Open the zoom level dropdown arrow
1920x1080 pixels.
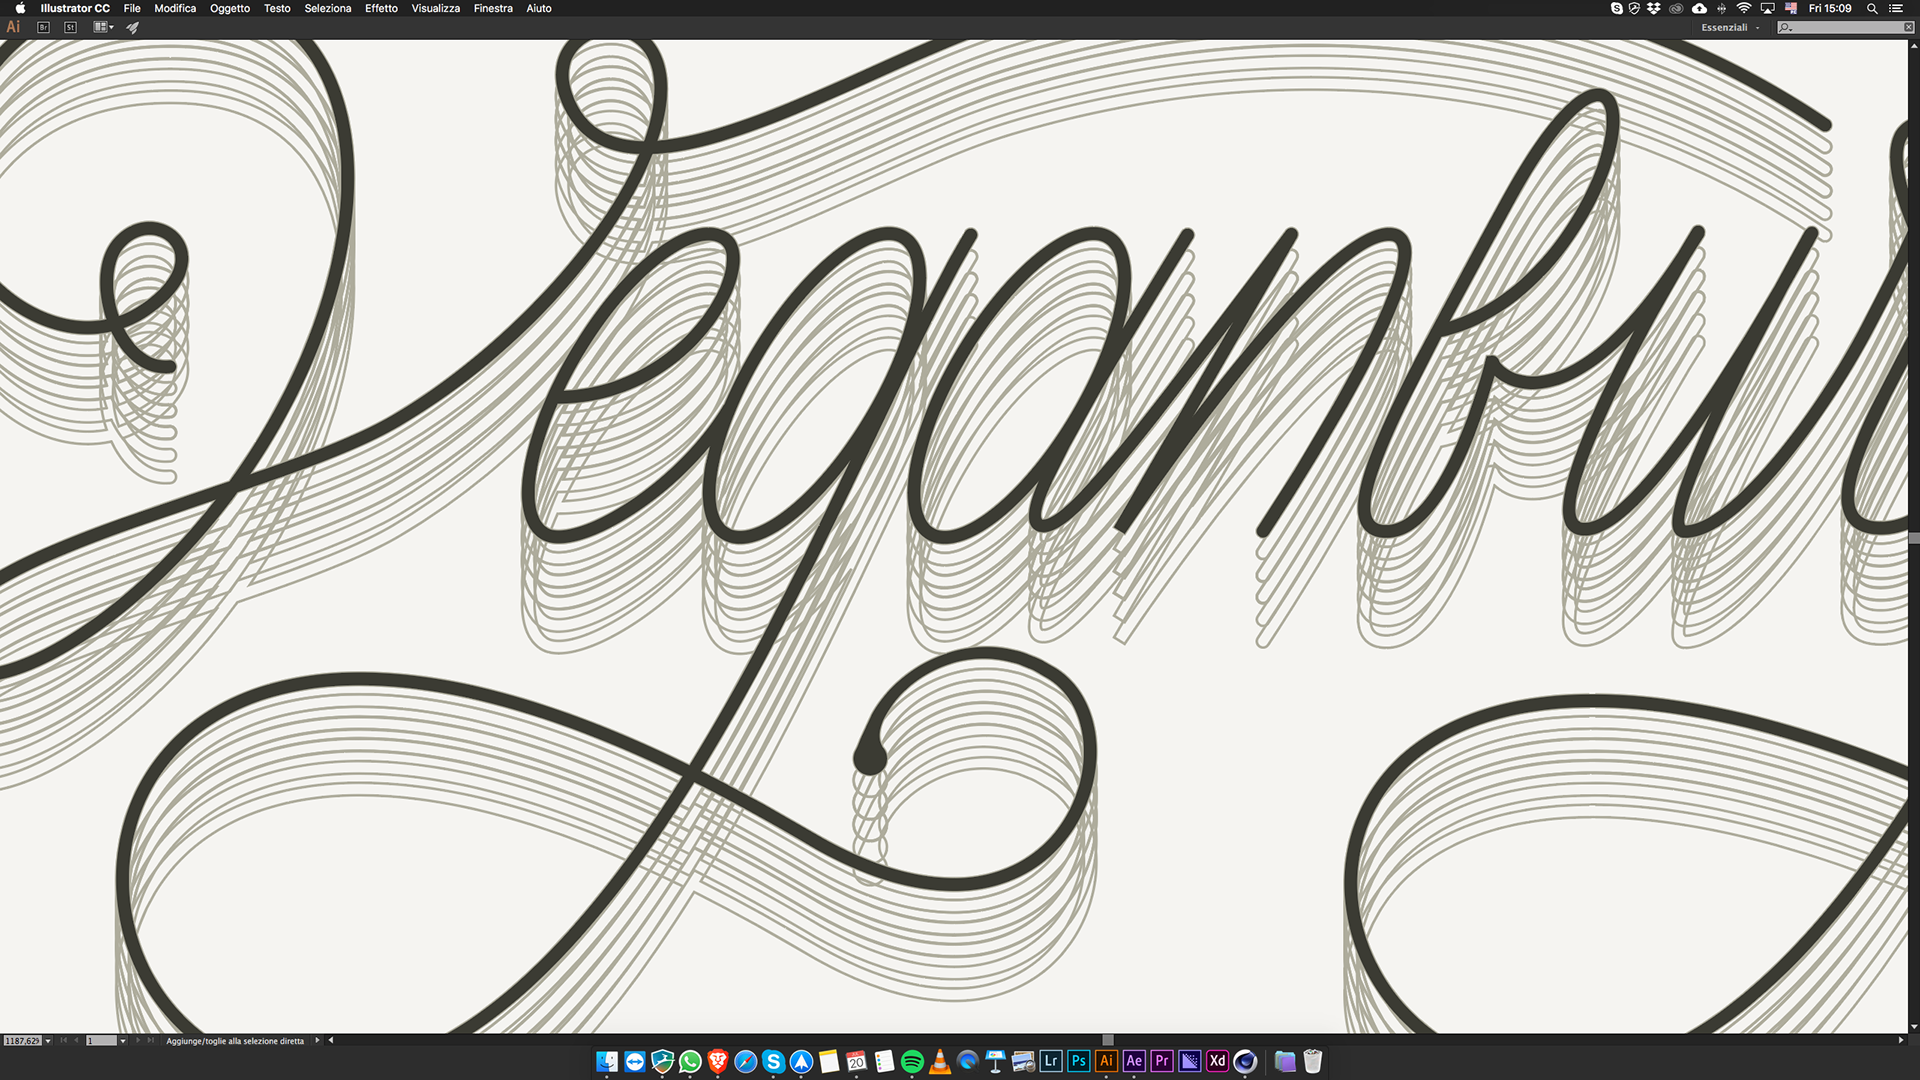48,1041
